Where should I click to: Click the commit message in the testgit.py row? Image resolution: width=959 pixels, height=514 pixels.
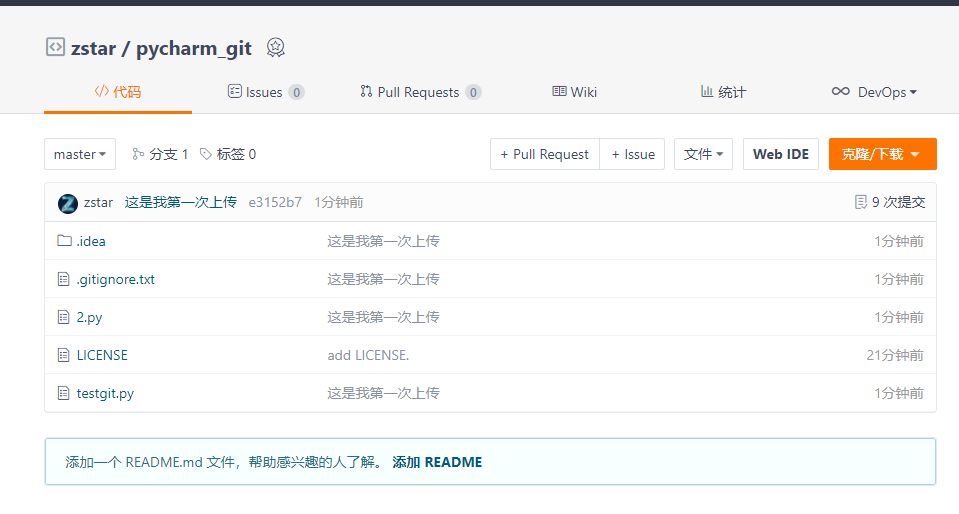click(383, 393)
